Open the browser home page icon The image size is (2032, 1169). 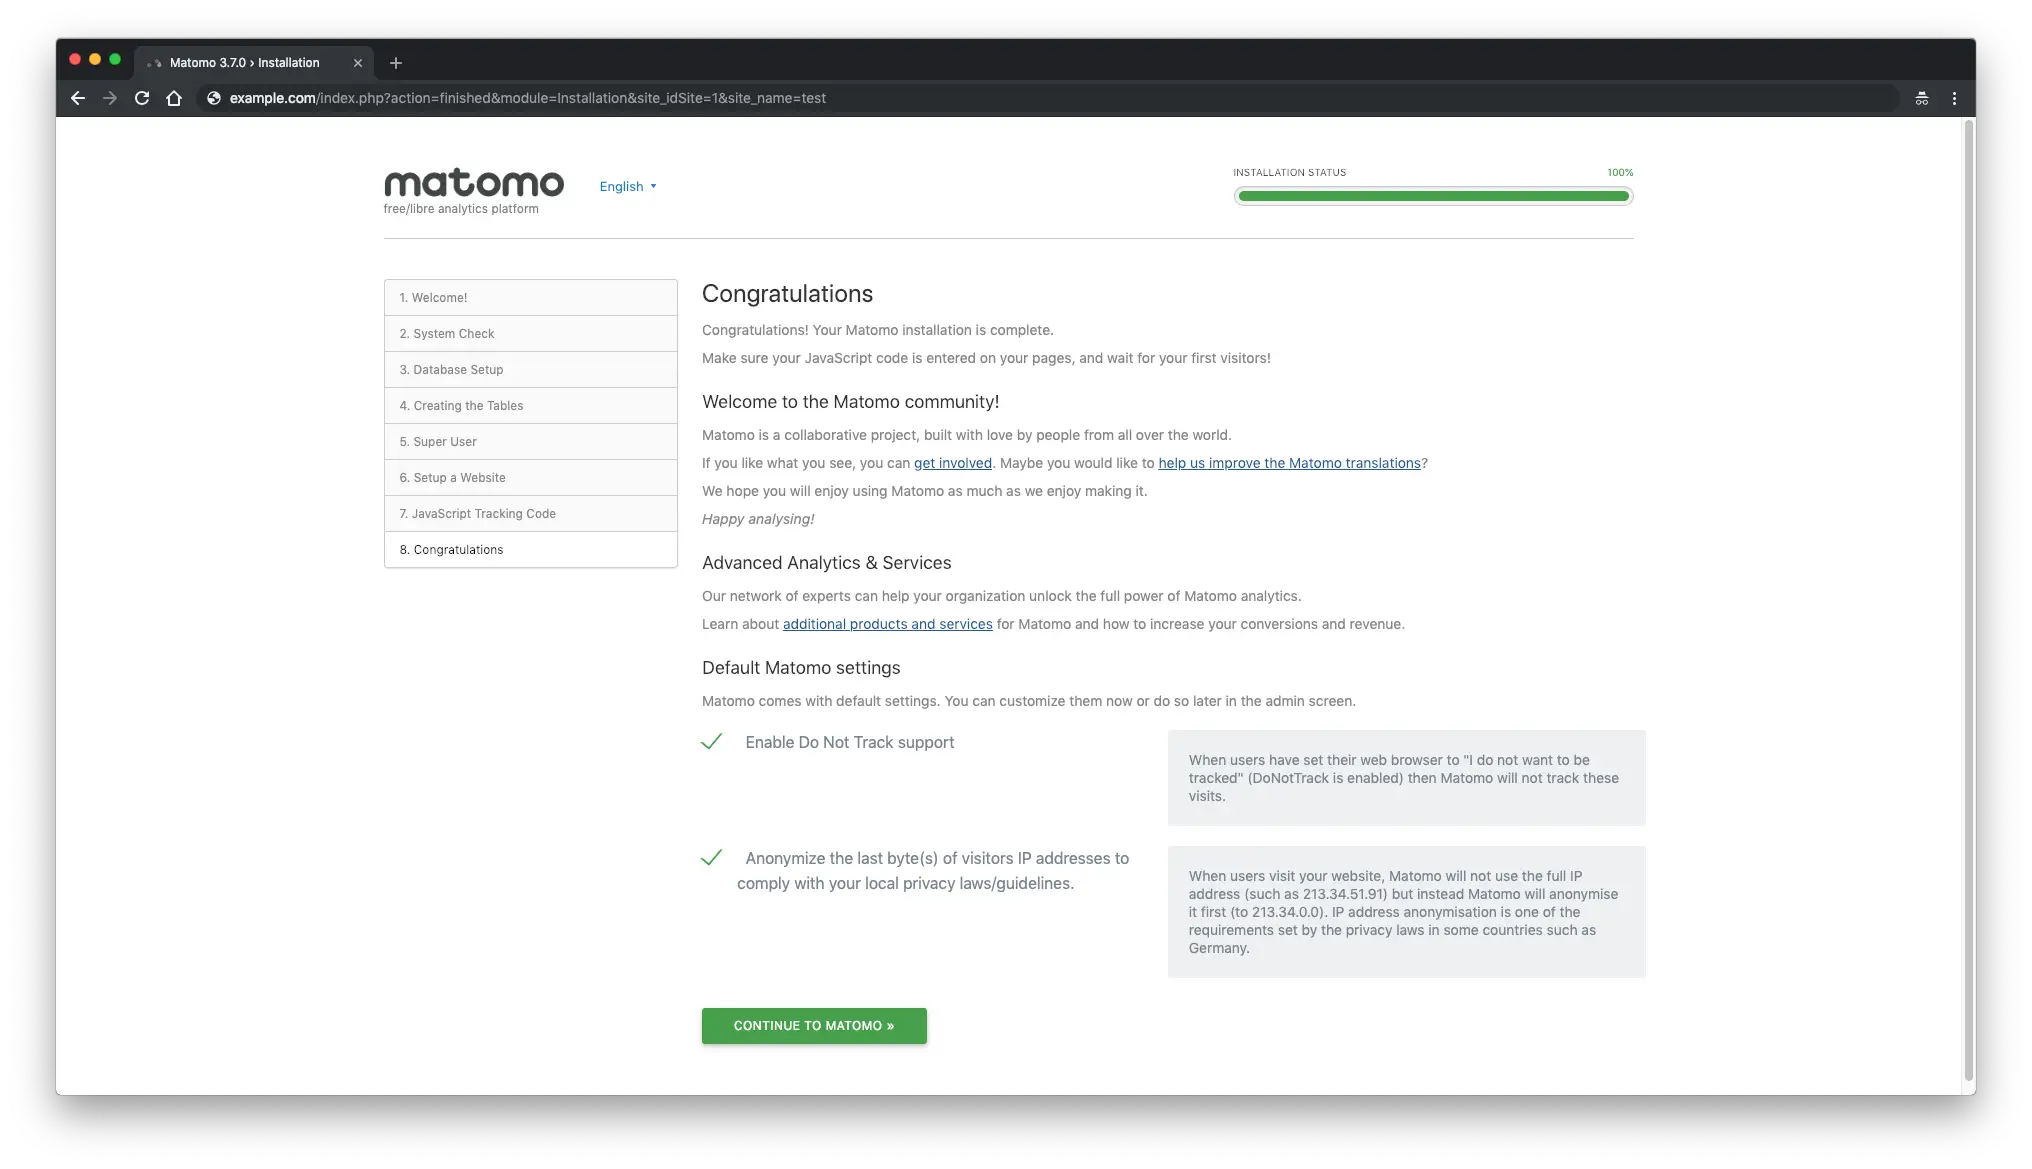pyautogui.click(x=174, y=98)
